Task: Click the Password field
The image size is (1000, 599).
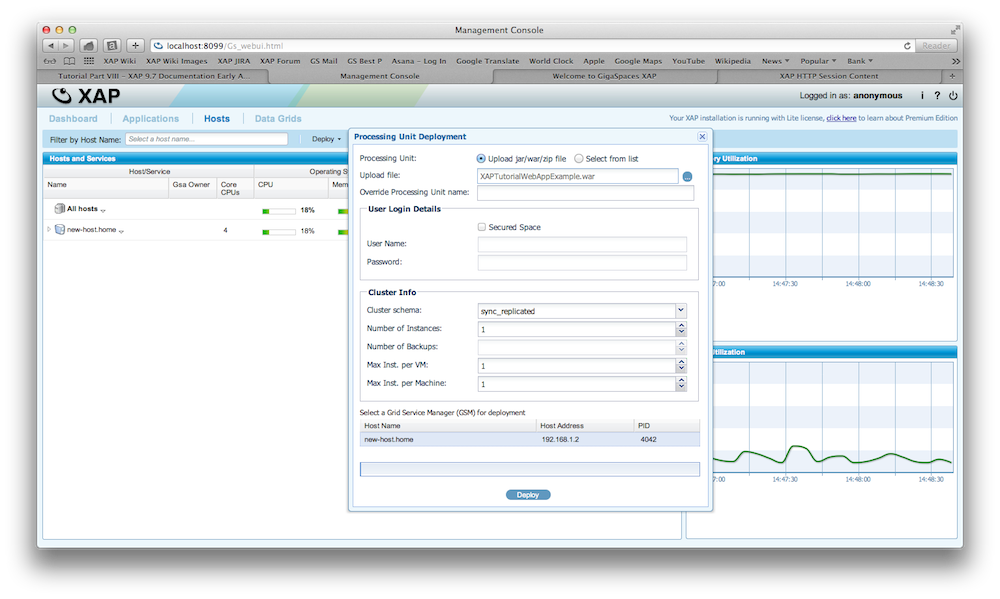Action: pyautogui.click(x=582, y=262)
